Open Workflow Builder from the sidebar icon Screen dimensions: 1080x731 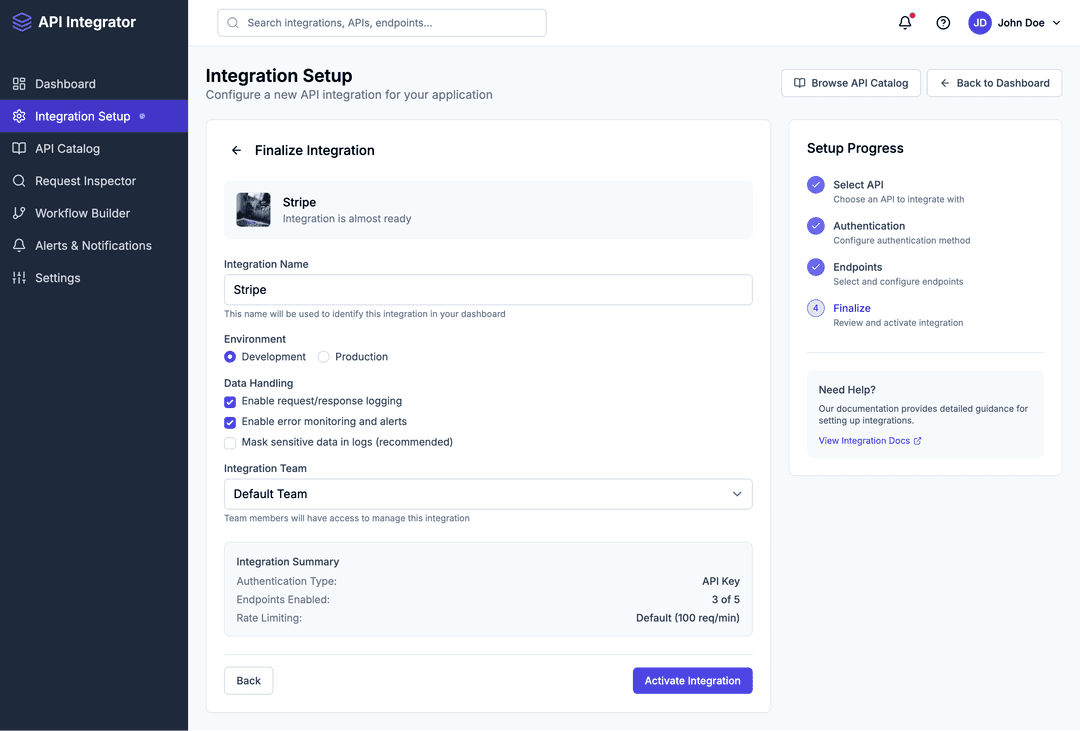(18, 213)
